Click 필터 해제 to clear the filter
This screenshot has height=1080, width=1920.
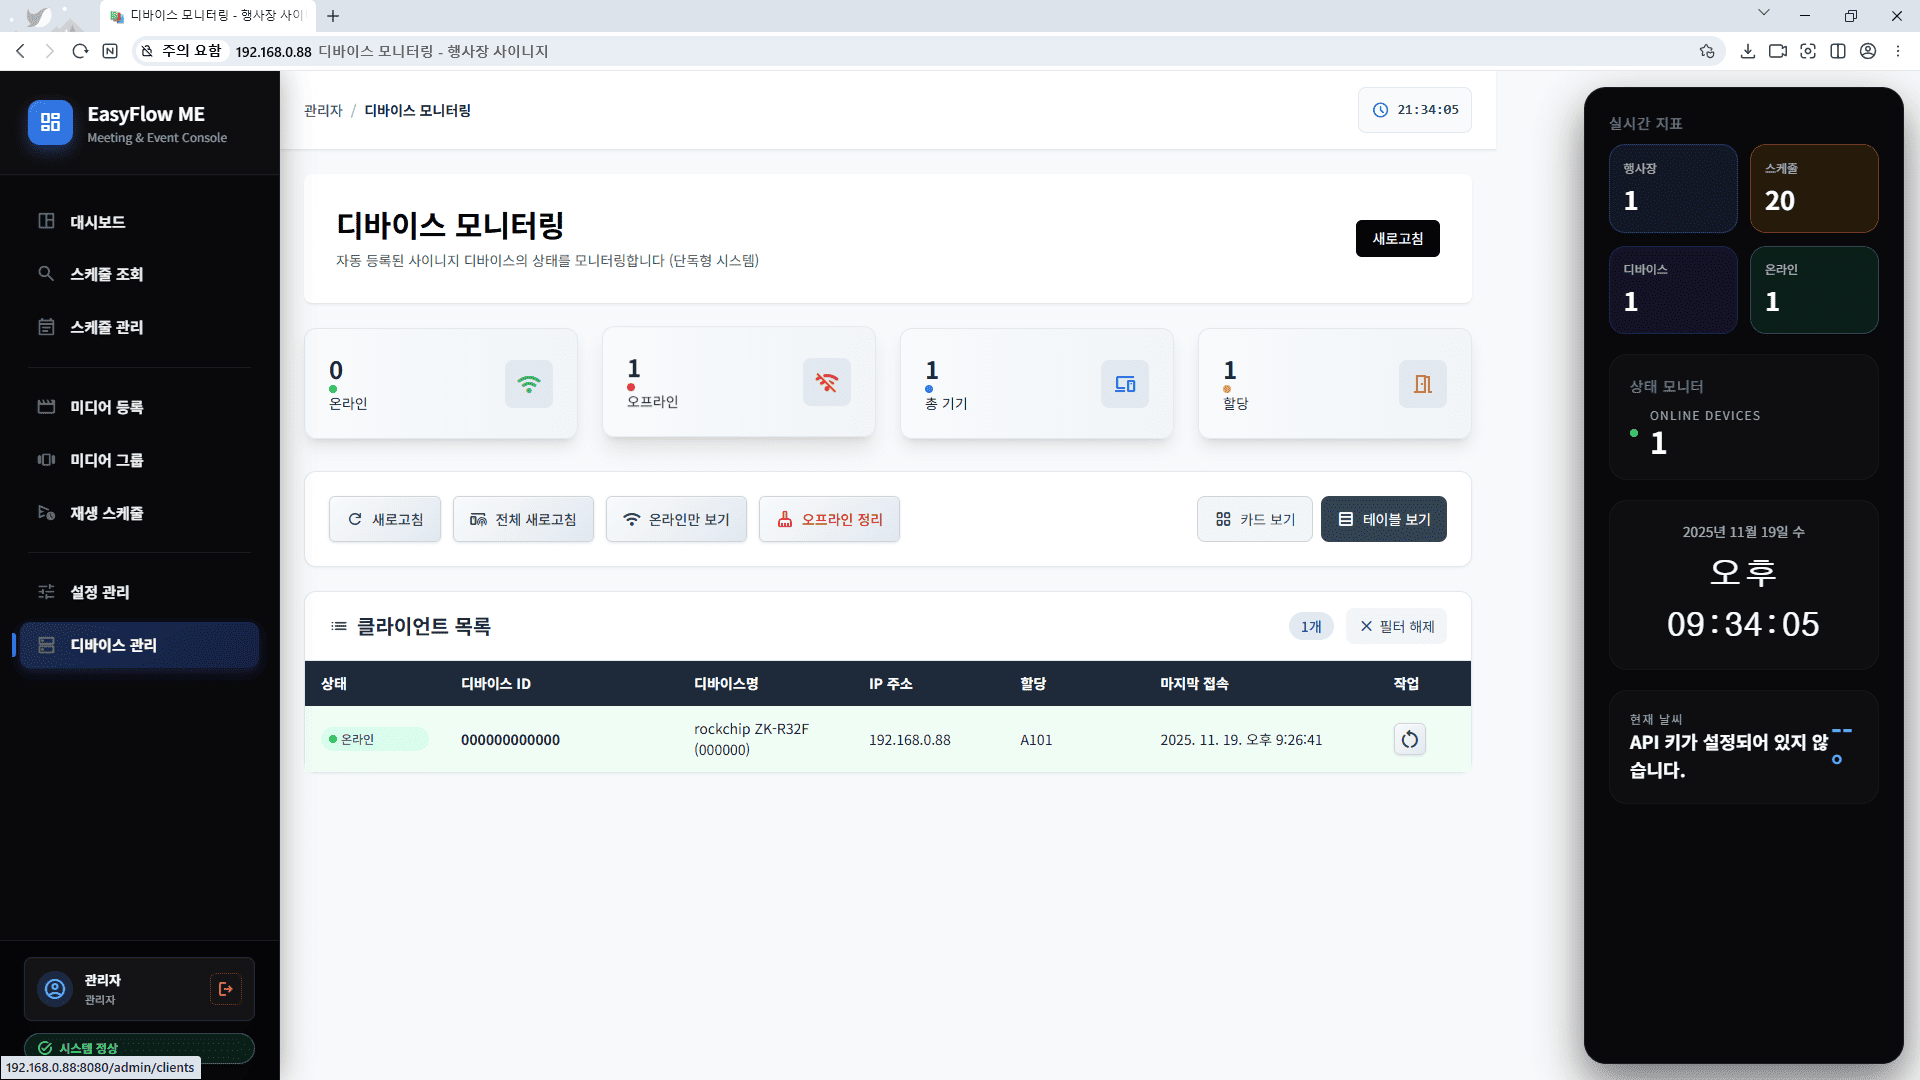tap(1396, 626)
